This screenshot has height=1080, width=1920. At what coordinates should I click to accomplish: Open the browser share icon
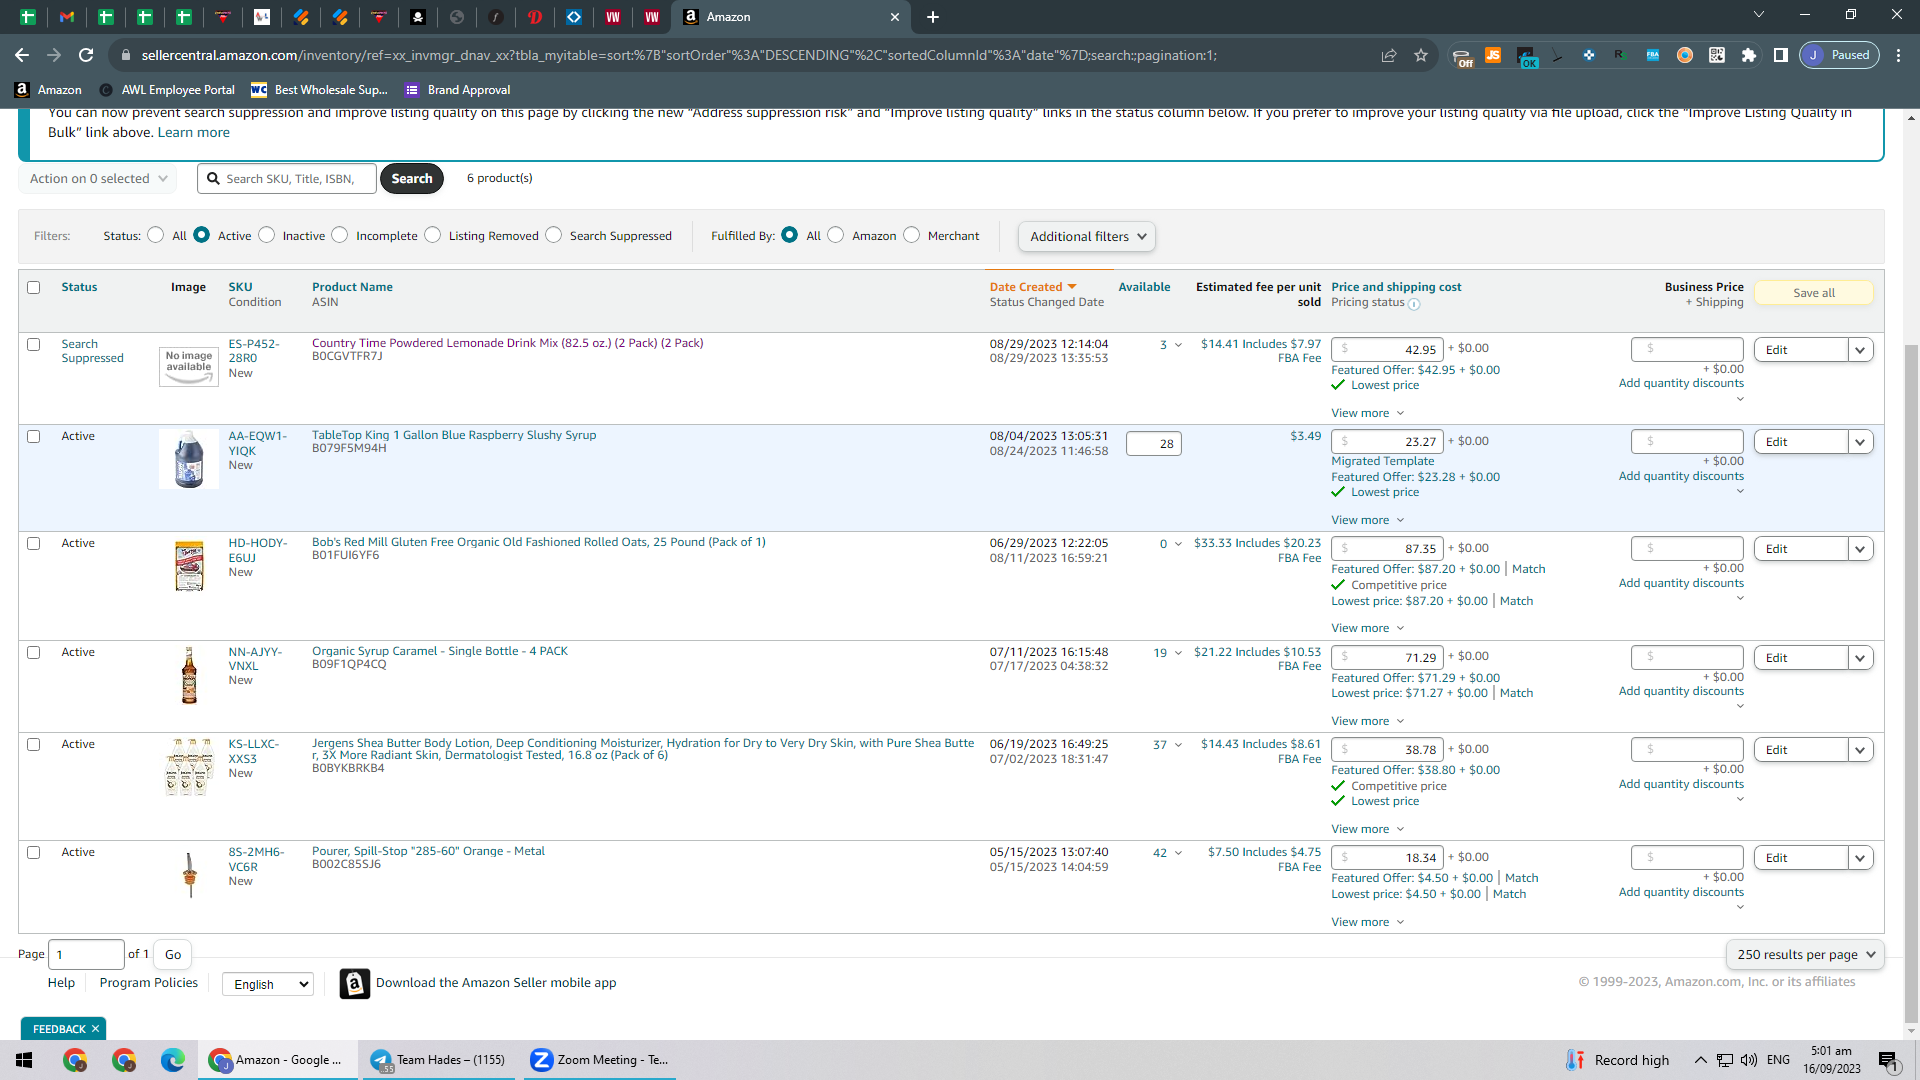tap(1389, 55)
